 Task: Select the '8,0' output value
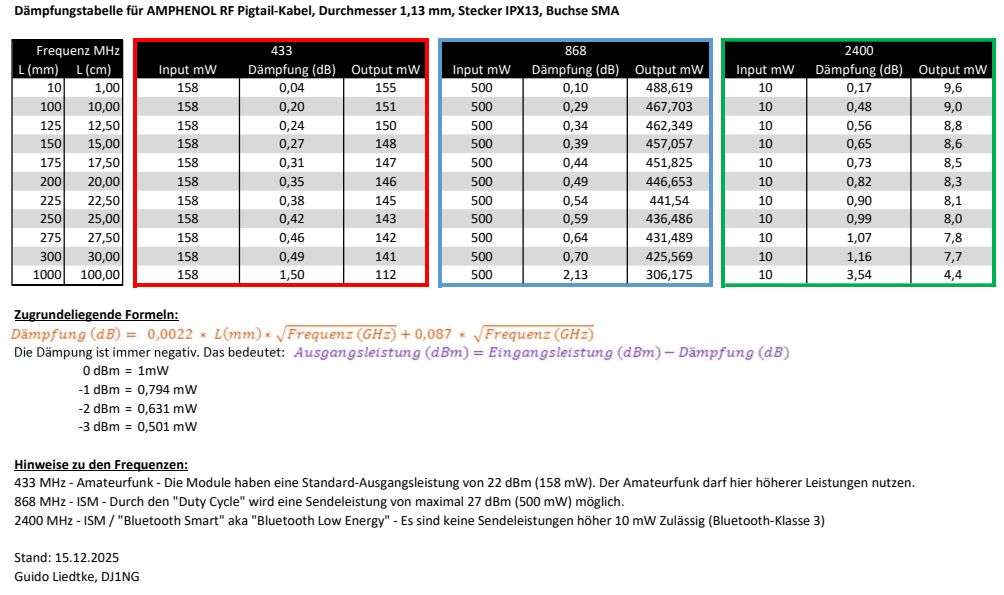[x=953, y=219]
